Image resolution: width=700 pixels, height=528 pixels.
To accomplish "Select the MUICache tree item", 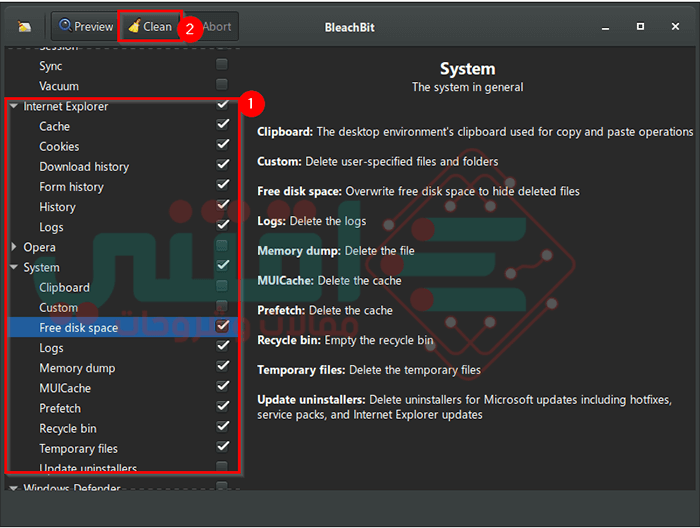I will click(65, 388).
